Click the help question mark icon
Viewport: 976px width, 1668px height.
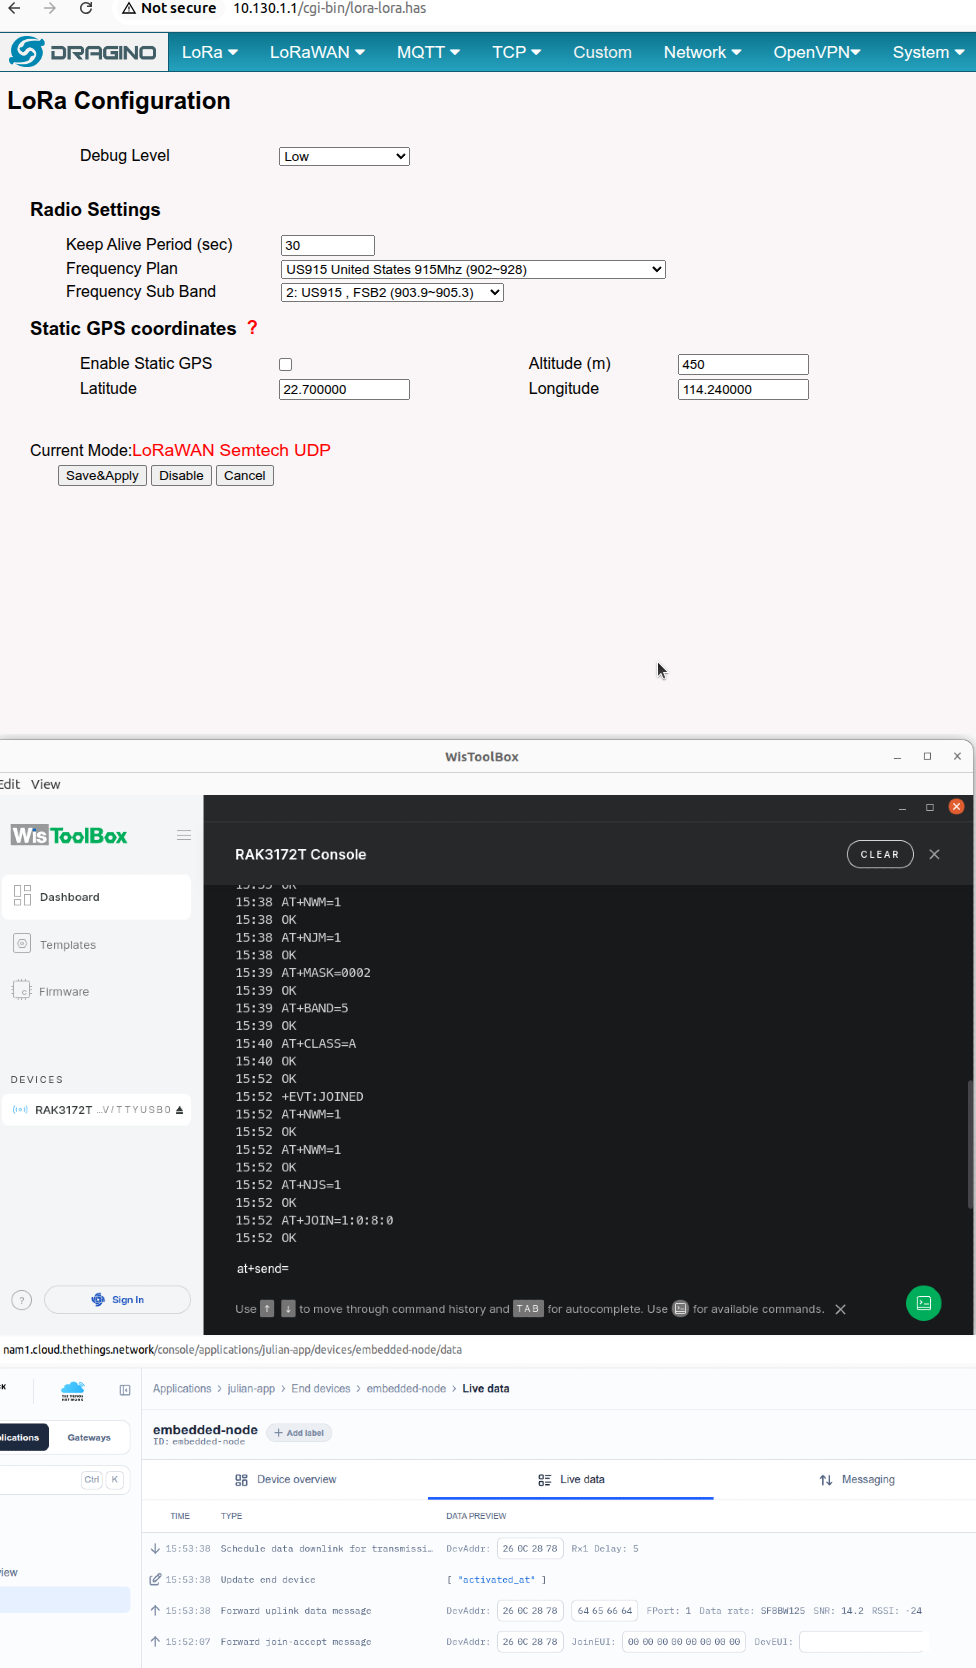click(22, 1300)
